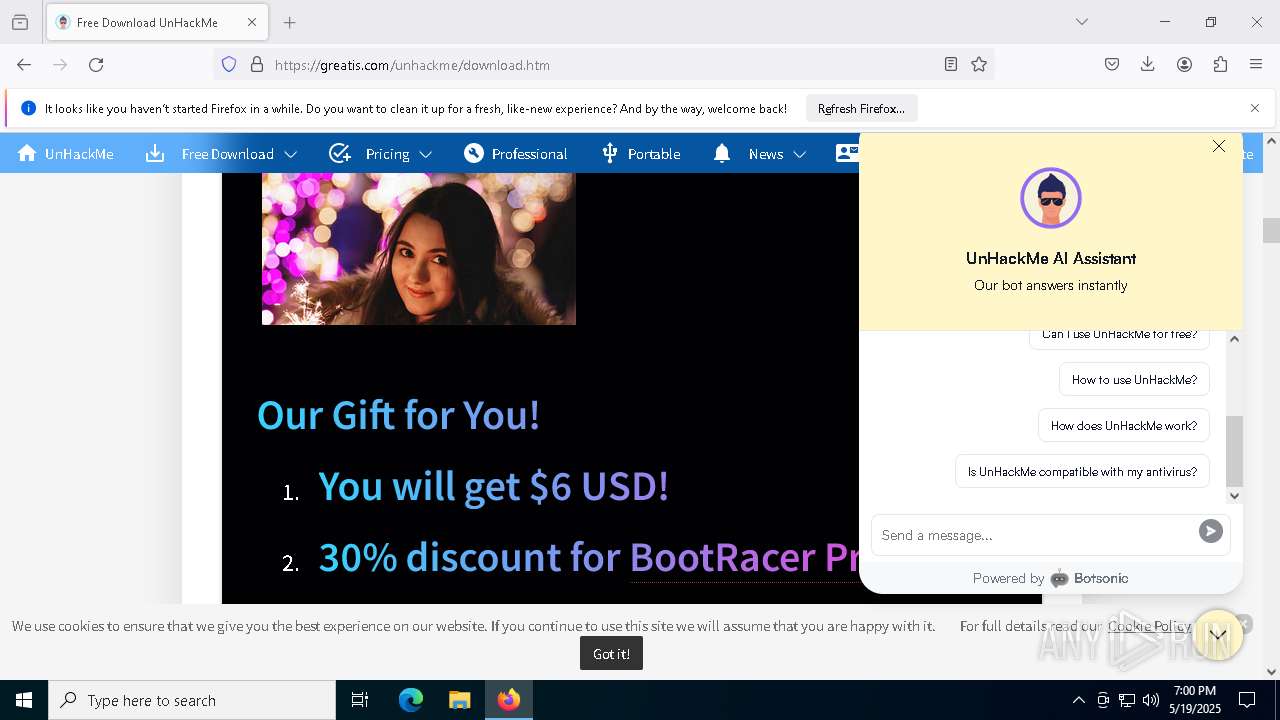
Task: Accept cookies with Got it! button
Action: tap(611, 654)
